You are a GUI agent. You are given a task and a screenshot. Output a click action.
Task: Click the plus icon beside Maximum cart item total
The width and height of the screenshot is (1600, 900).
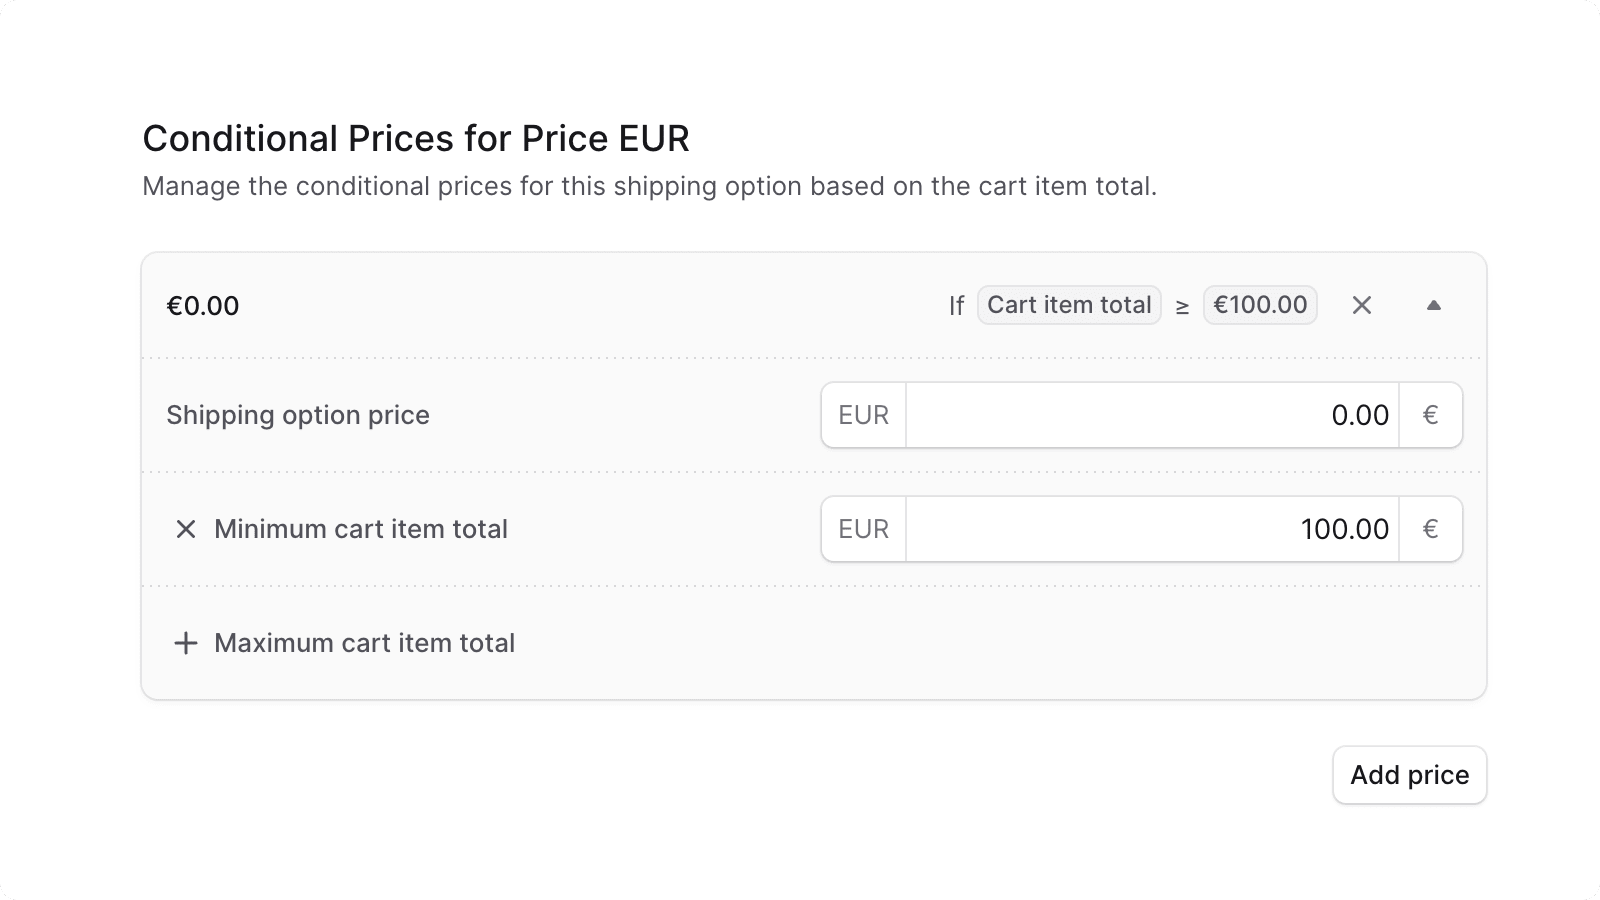point(186,643)
